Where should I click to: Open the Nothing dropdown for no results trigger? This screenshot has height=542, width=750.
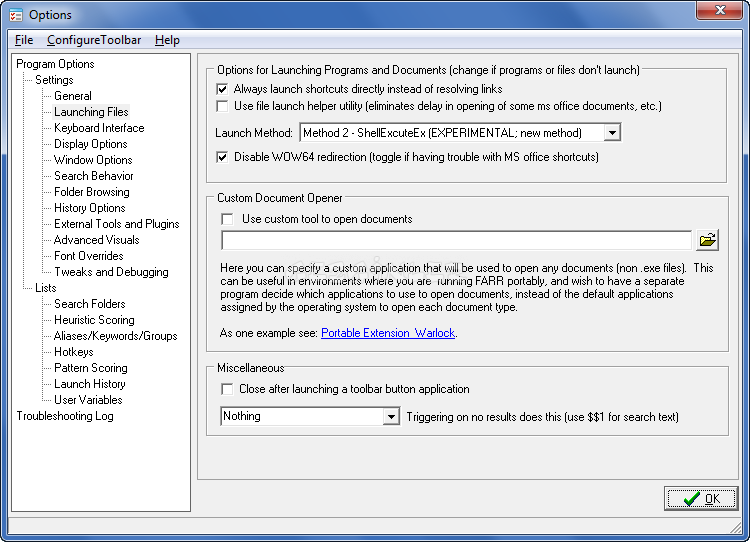(391, 417)
